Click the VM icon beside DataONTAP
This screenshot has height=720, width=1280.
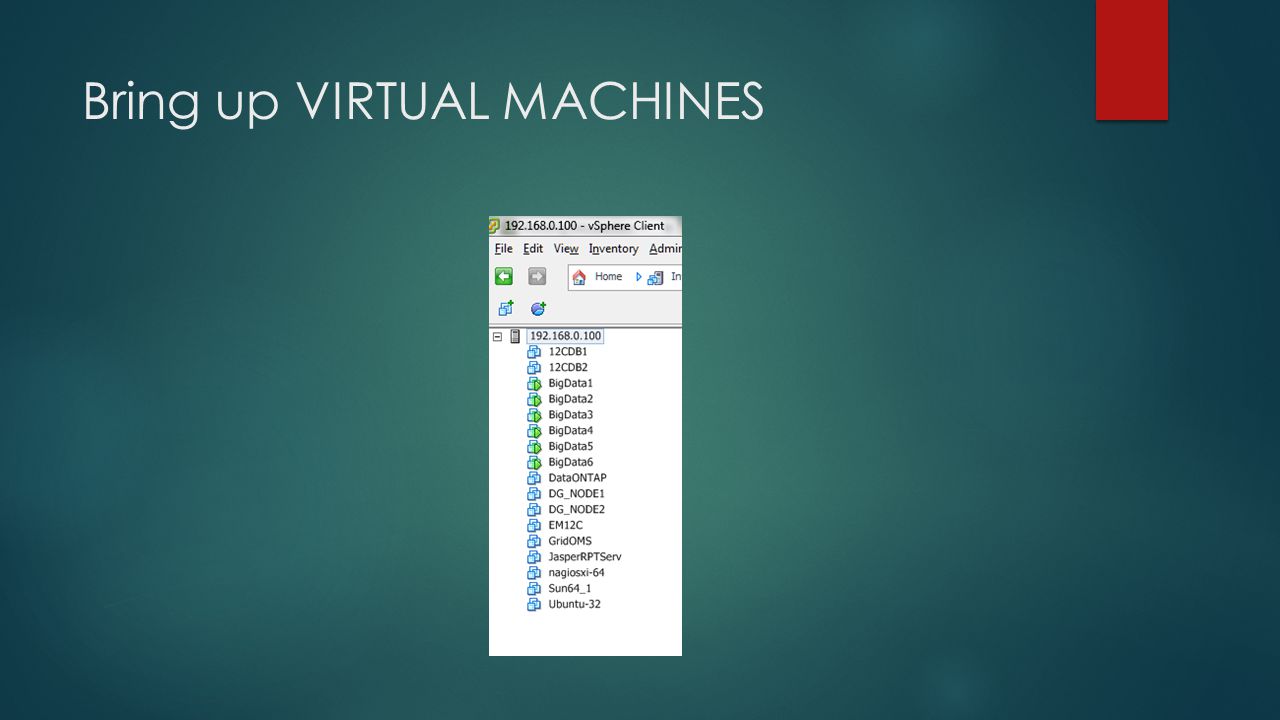pyautogui.click(x=534, y=478)
